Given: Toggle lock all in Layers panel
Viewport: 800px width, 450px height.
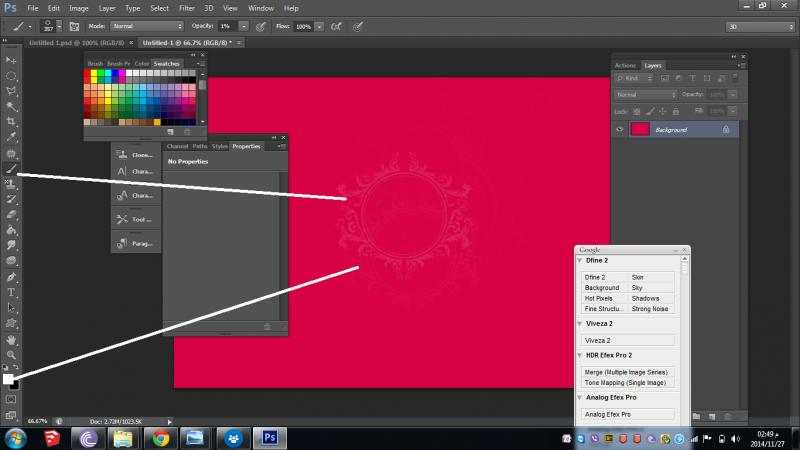Looking at the screenshot, I should (676, 111).
